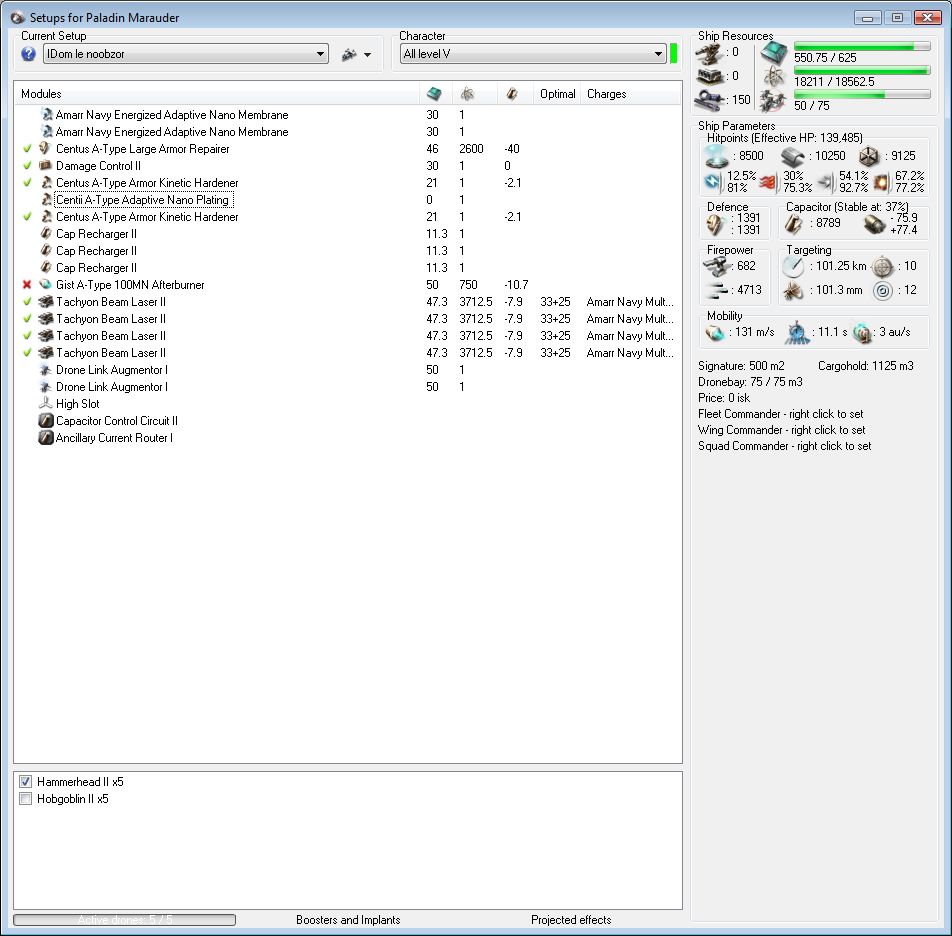Toggle the first Tachyon Beam Laser II checkmark
This screenshot has width=952, height=936.
tap(27, 302)
